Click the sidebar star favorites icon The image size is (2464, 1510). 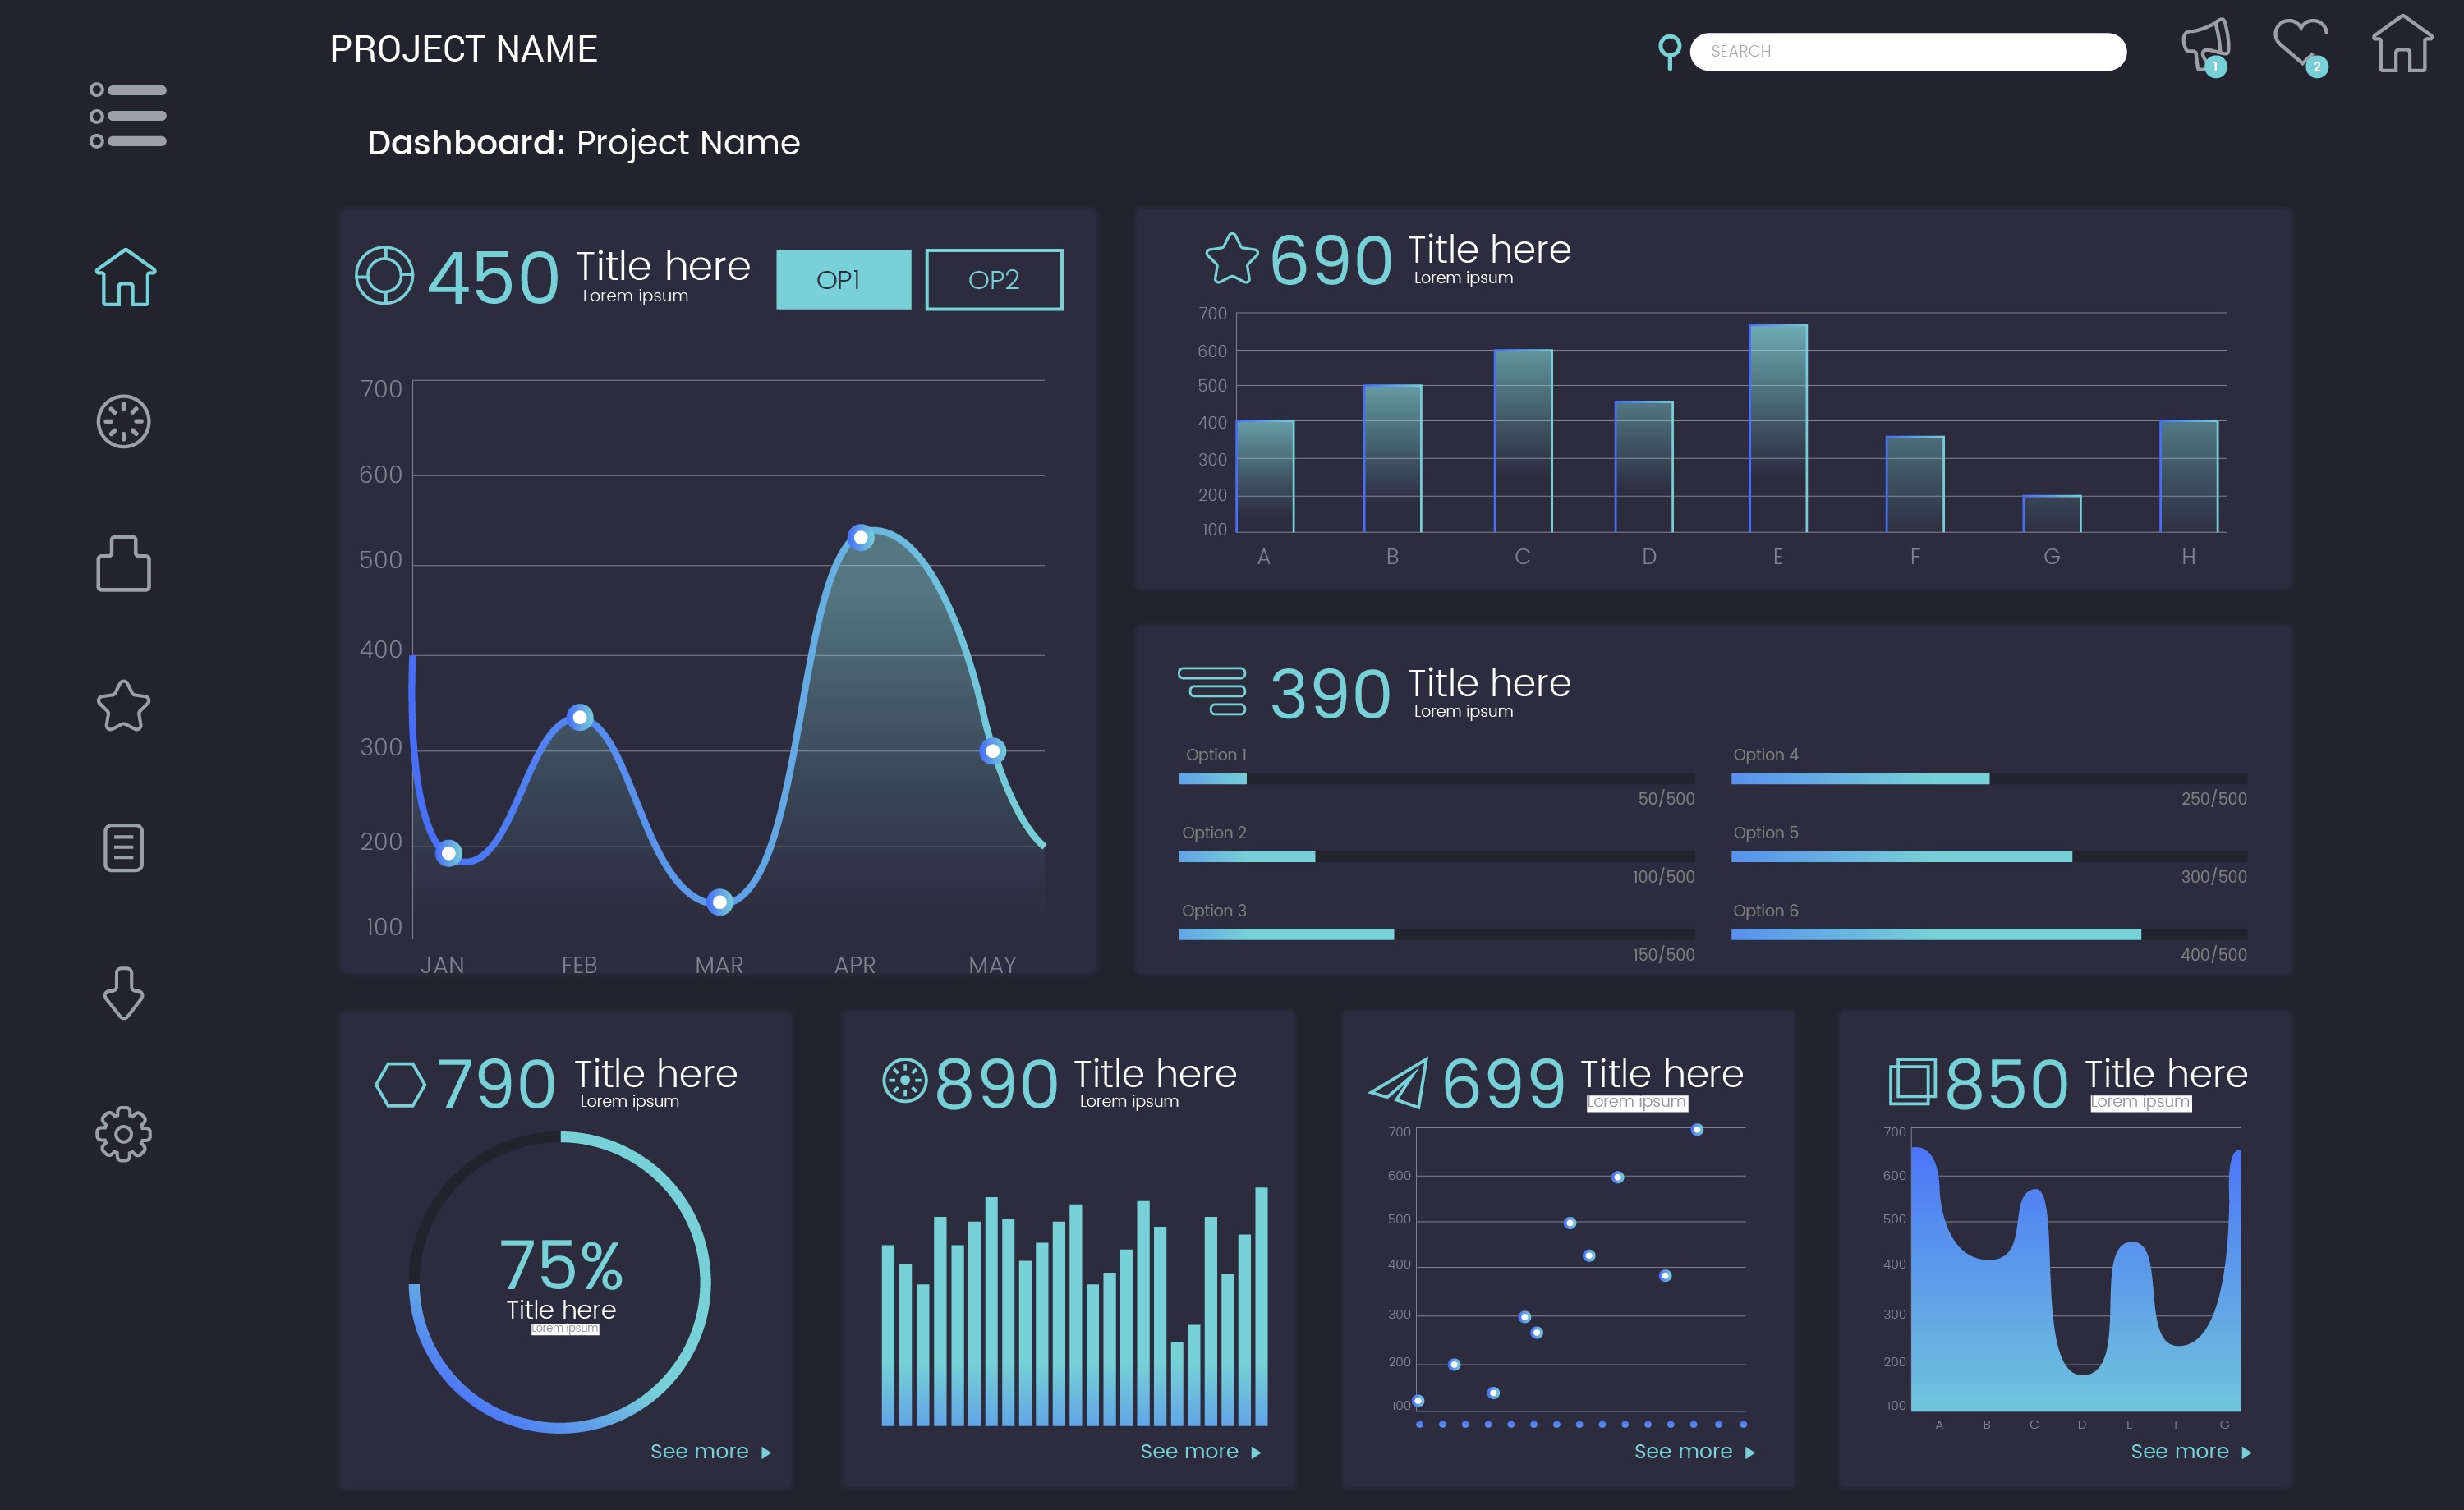124,706
